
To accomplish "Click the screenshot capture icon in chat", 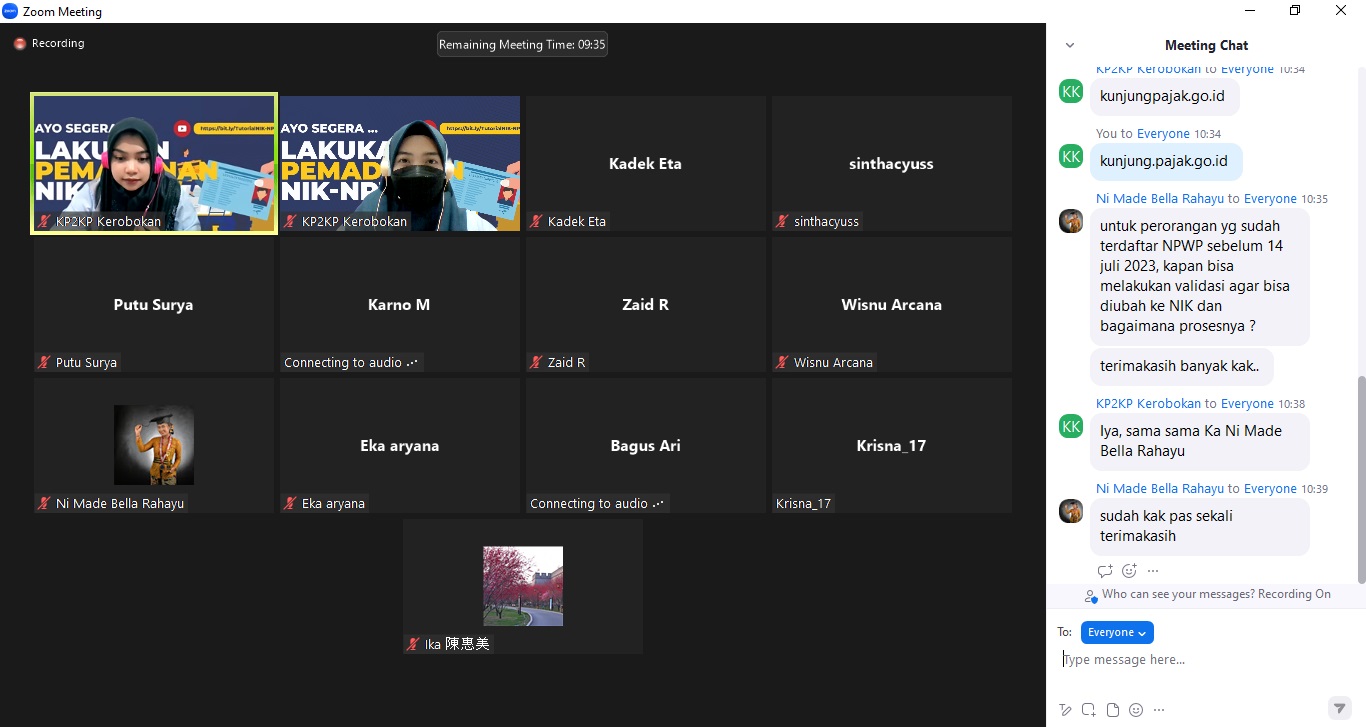I will point(1089,710).
